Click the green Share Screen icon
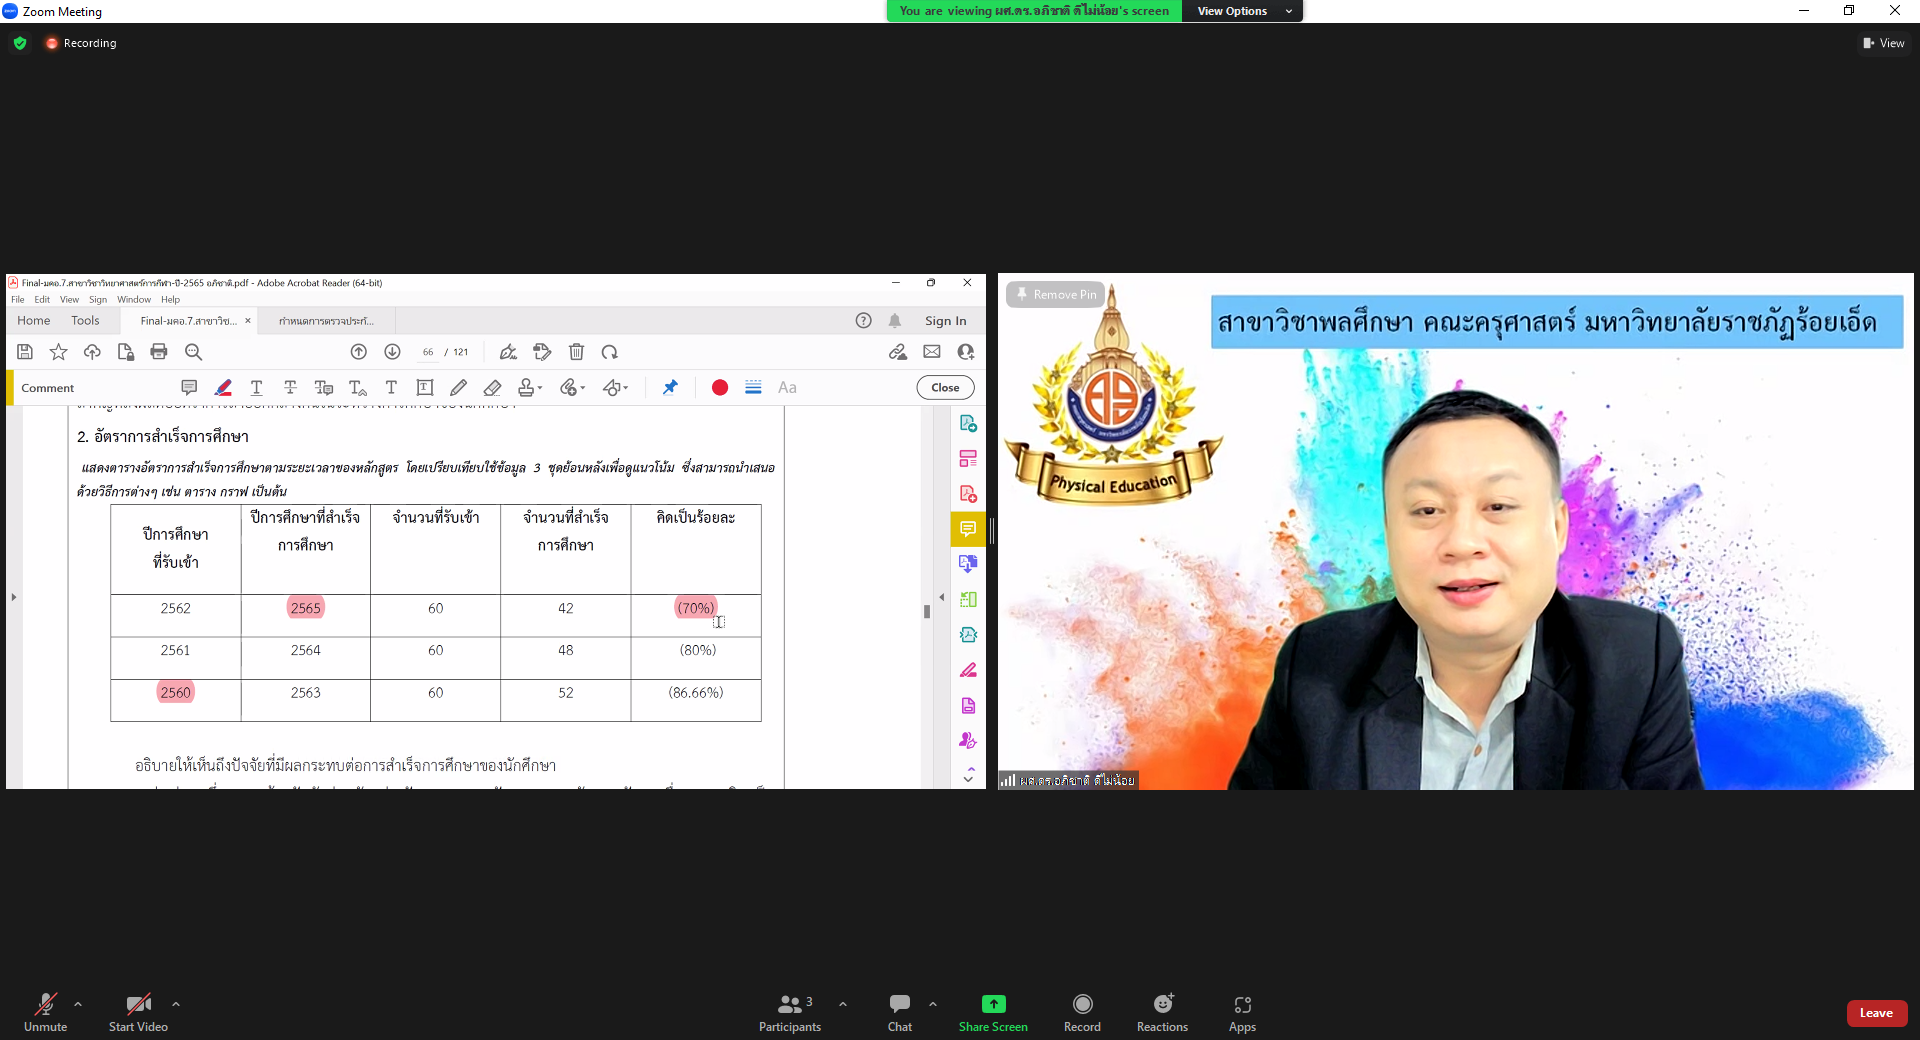1920x1040 pixels. point(993,1004)
